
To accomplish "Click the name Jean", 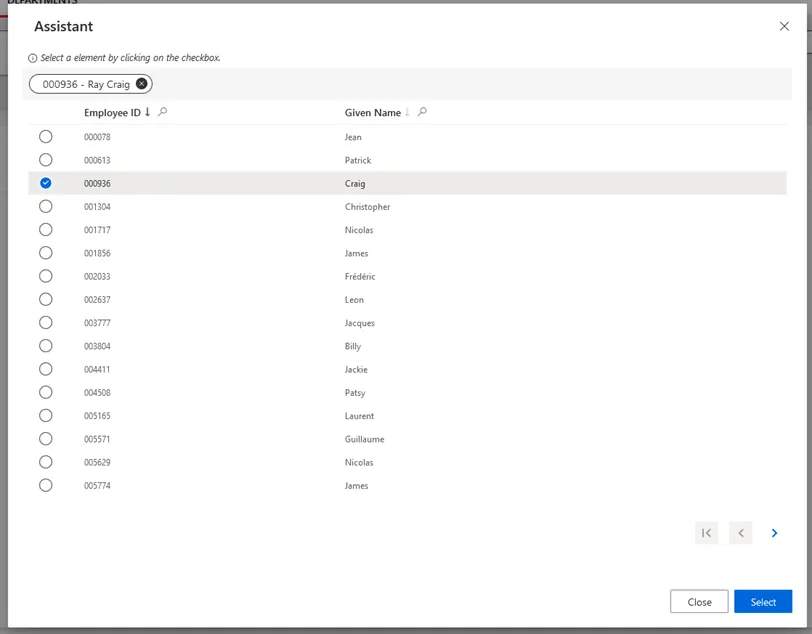I will coord(353,137).
